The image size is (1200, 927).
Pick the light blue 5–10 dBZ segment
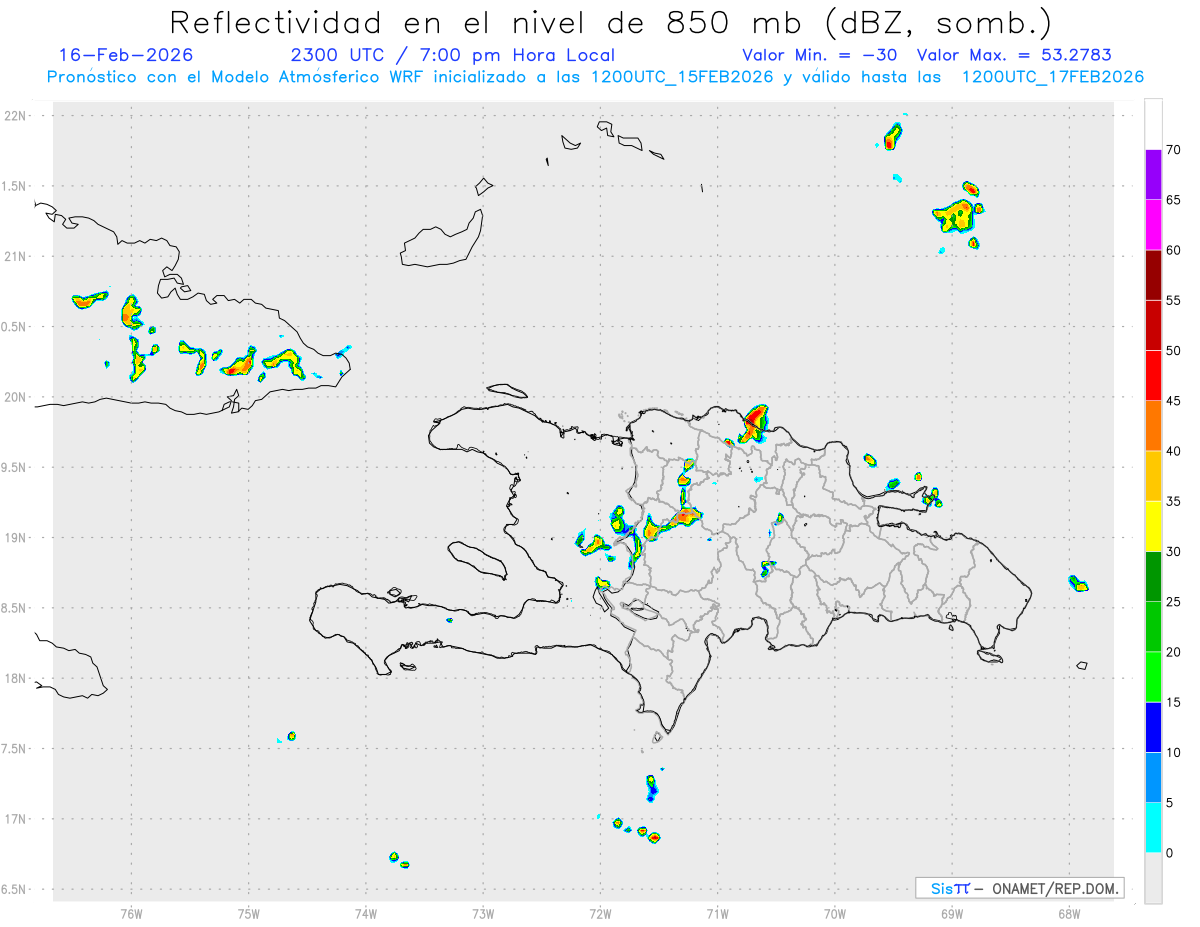(x=1153, y=777)
